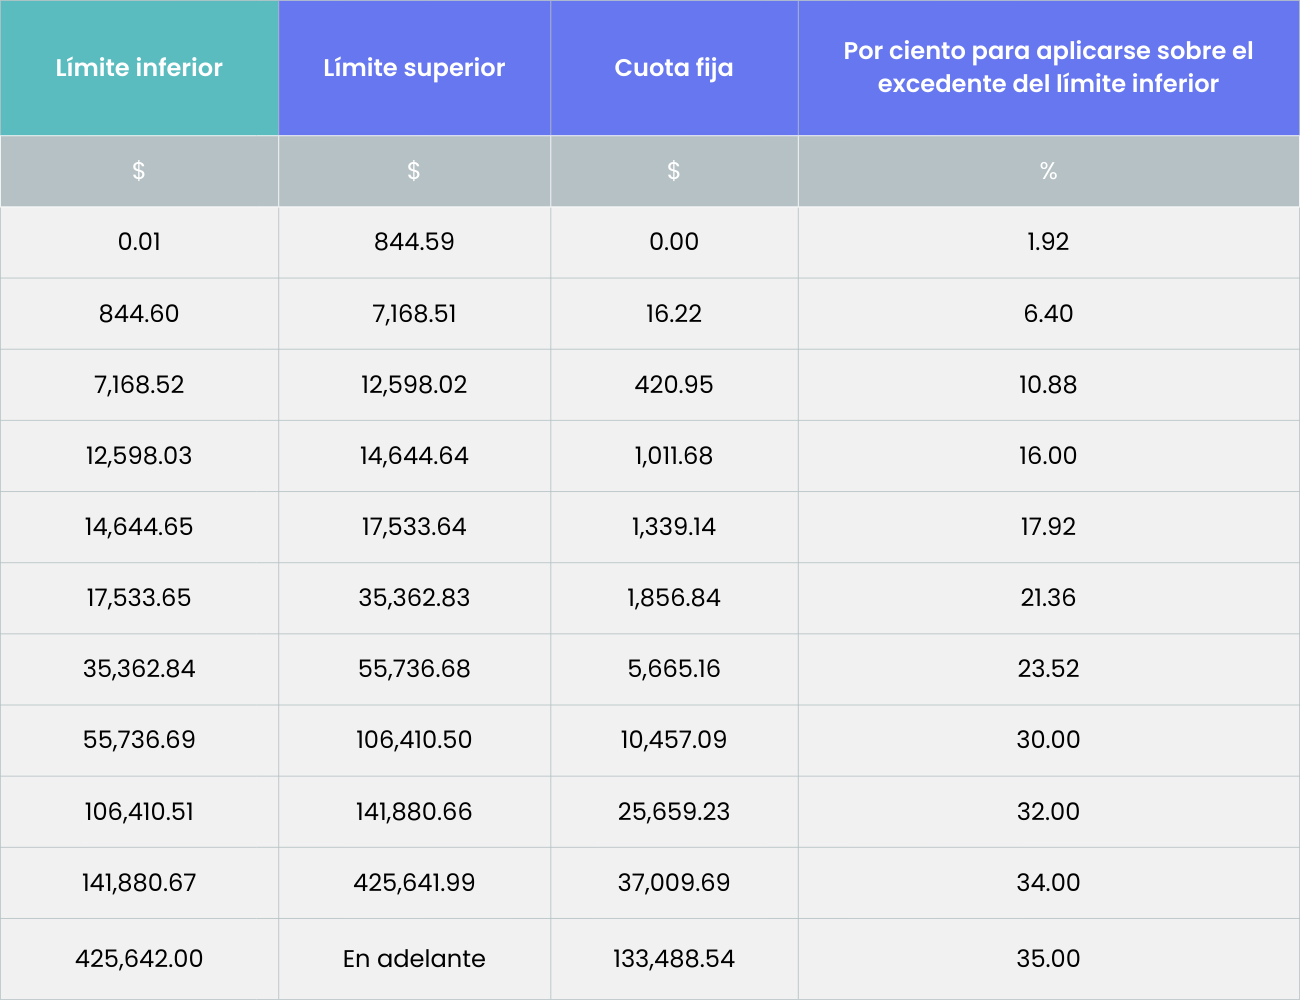Viewport: 1300px width, 1000px height.
Task: Select the percent symbol unit cell
Action: (x=1049, y=171)
